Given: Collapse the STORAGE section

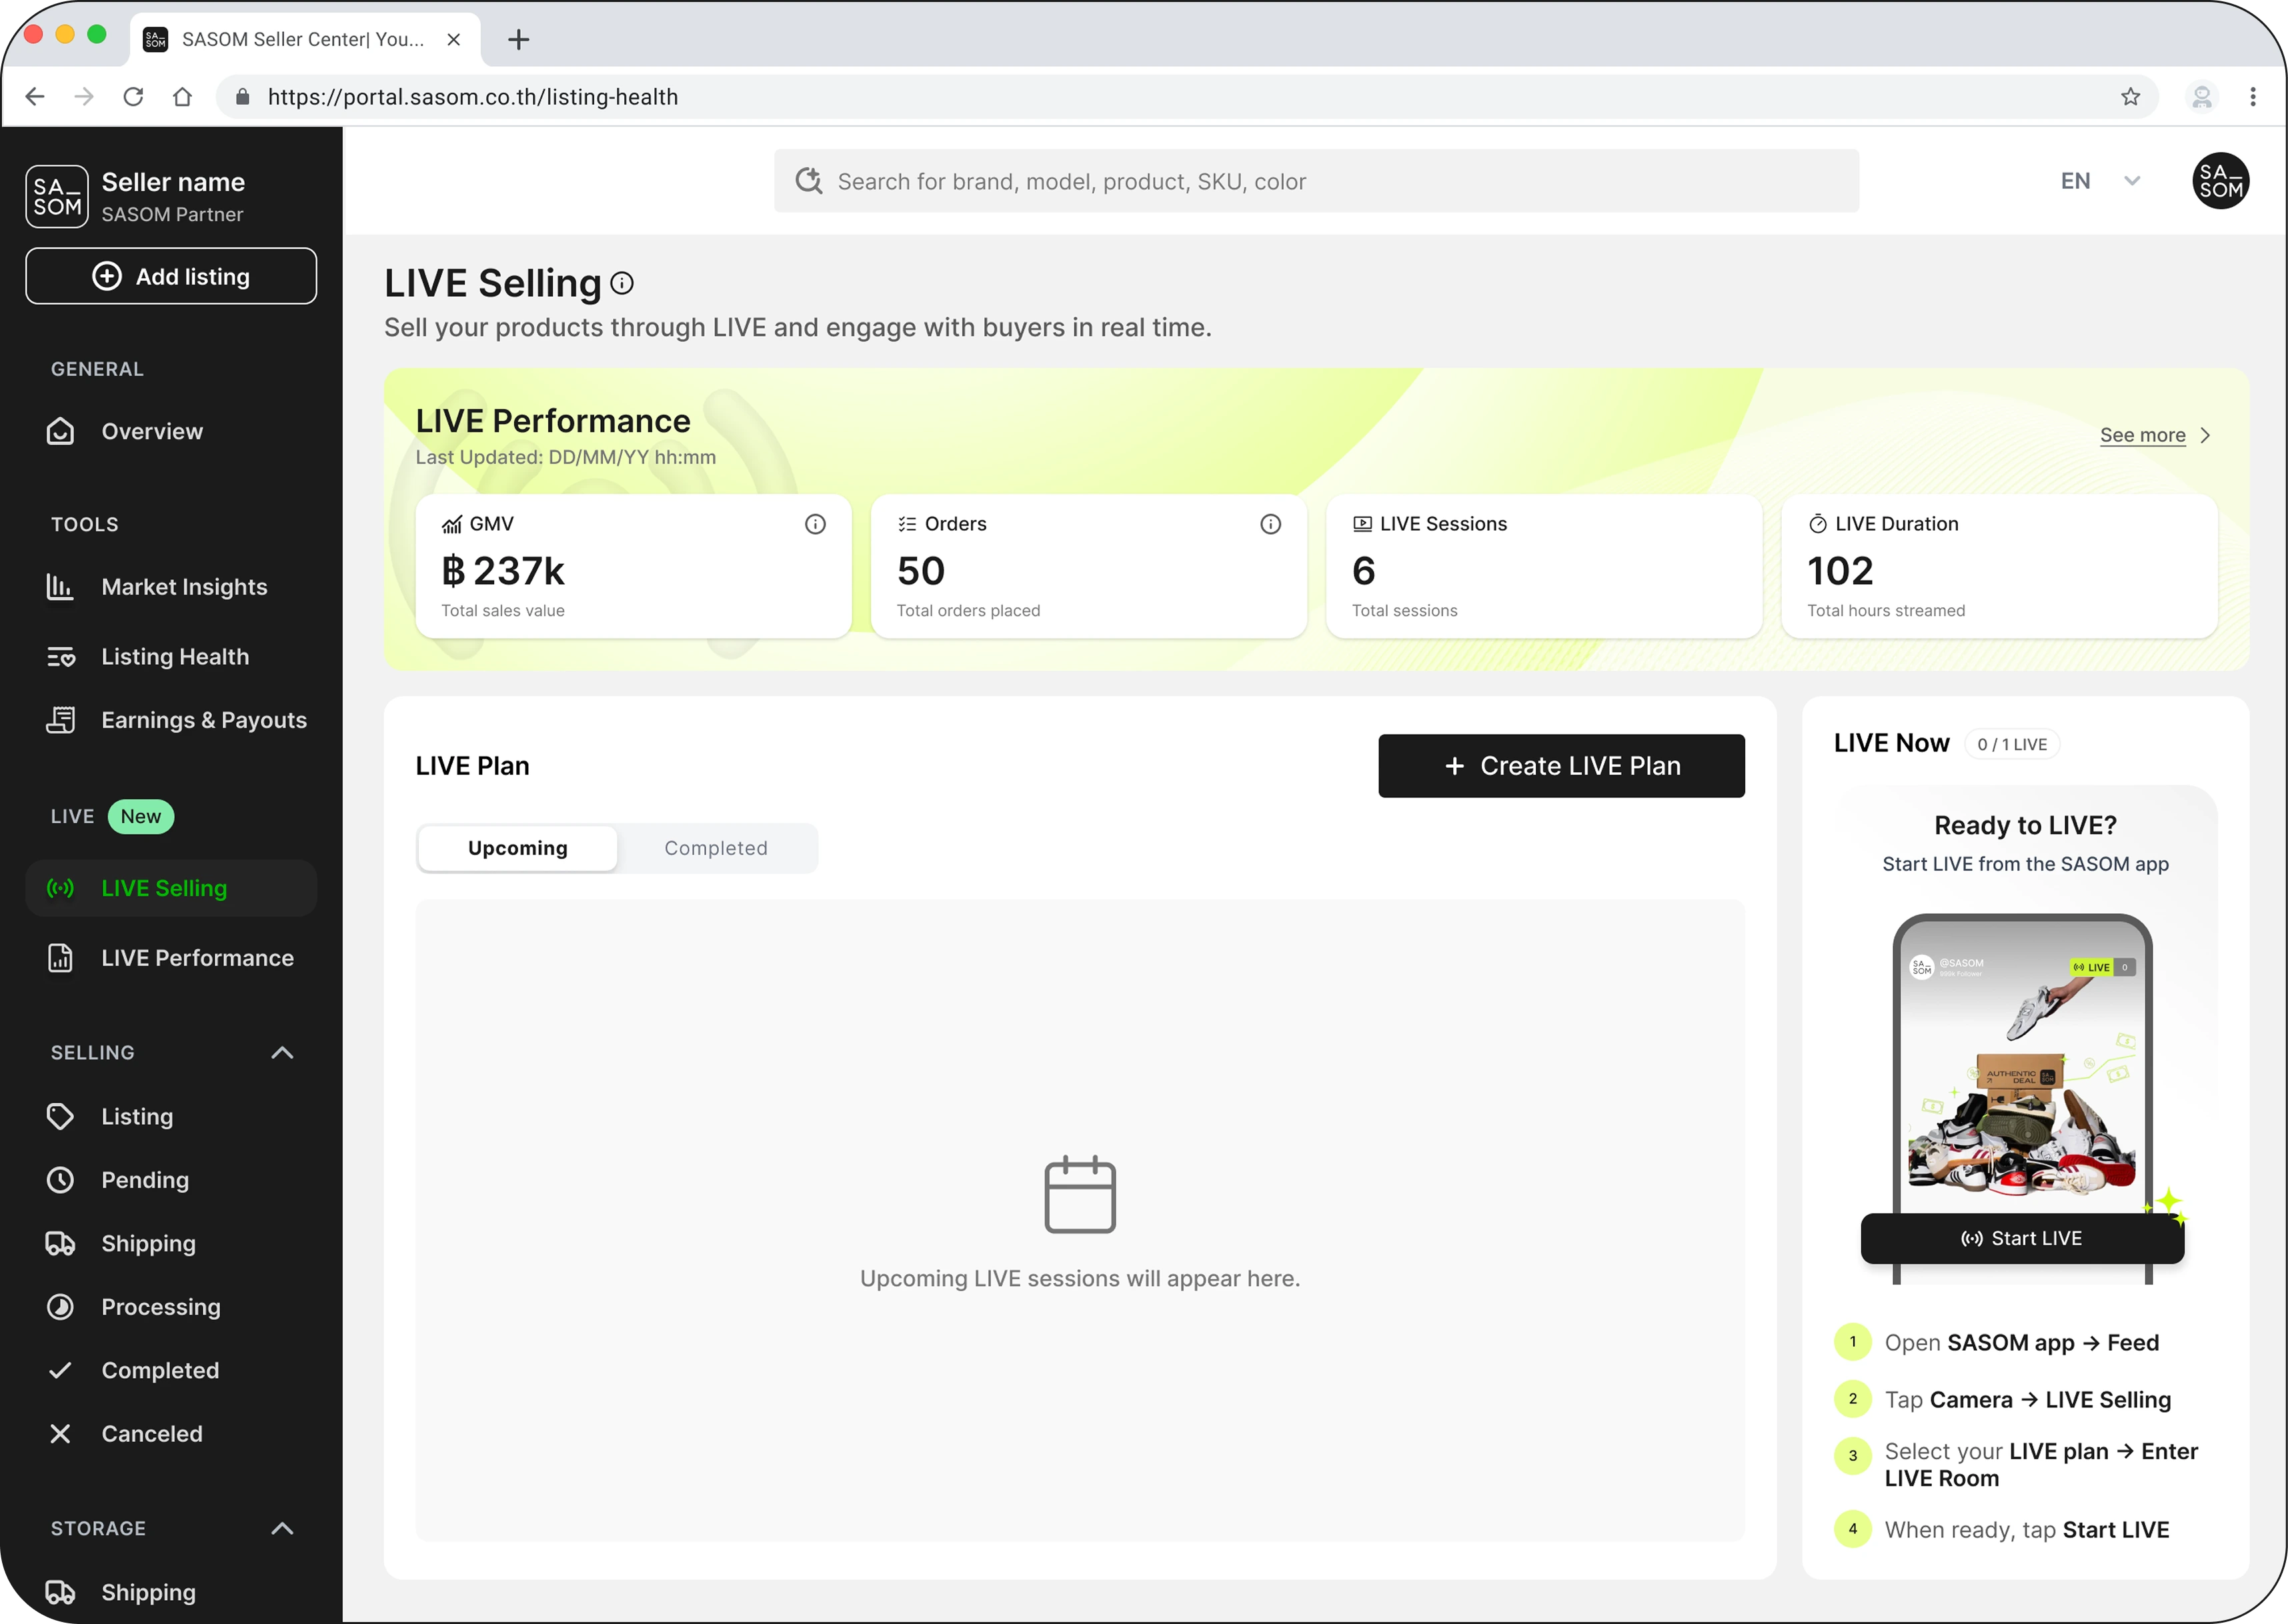Looking at the screenshot, I should click(282, 1529).
